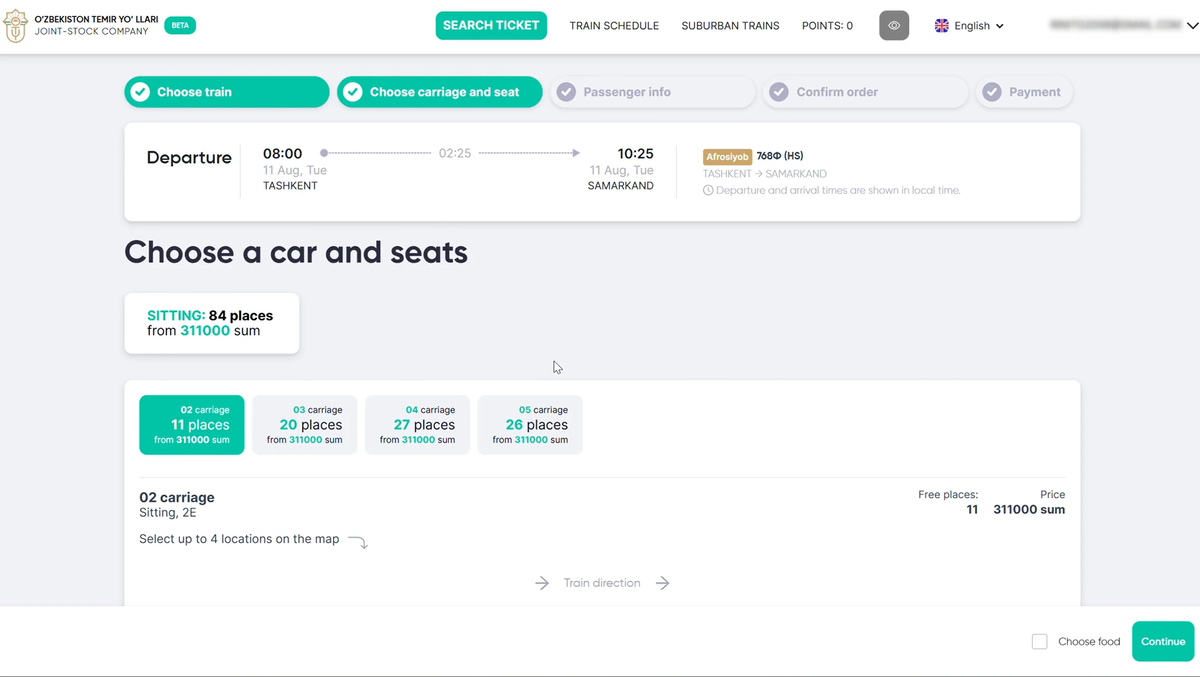Go to the Choose train step

[x=227, y=92]
